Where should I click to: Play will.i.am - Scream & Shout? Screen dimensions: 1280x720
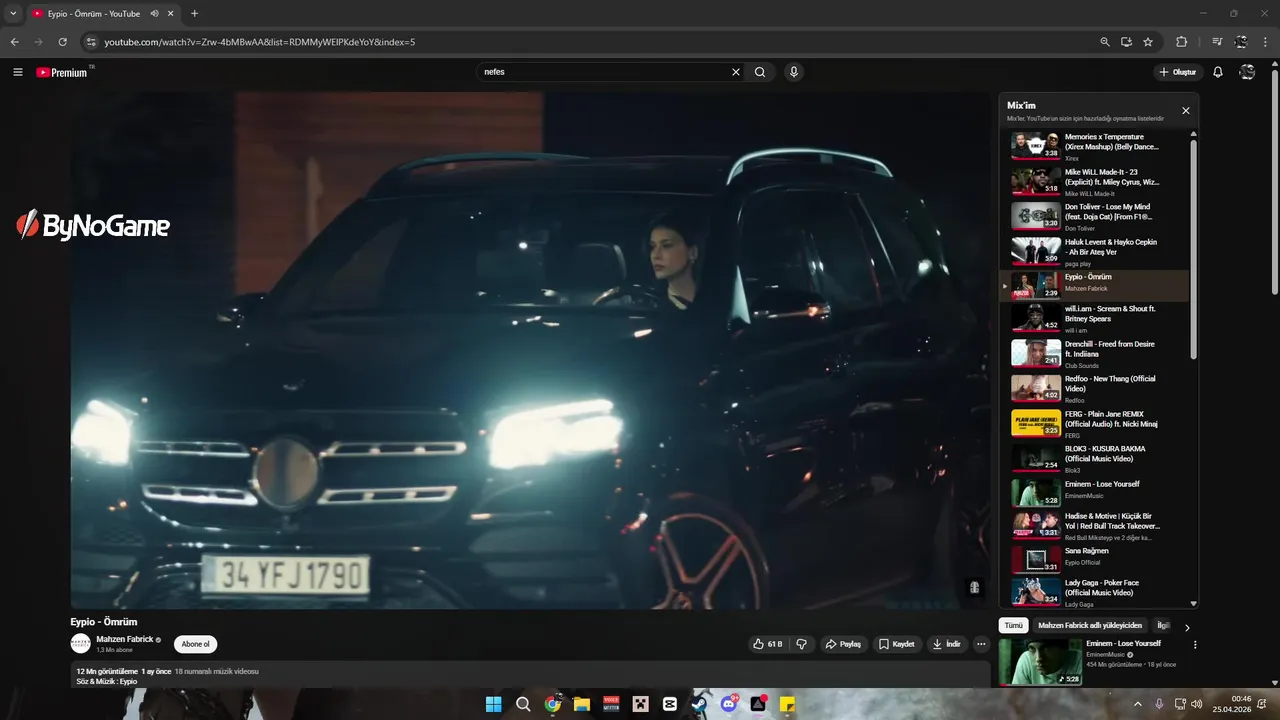1095,319
